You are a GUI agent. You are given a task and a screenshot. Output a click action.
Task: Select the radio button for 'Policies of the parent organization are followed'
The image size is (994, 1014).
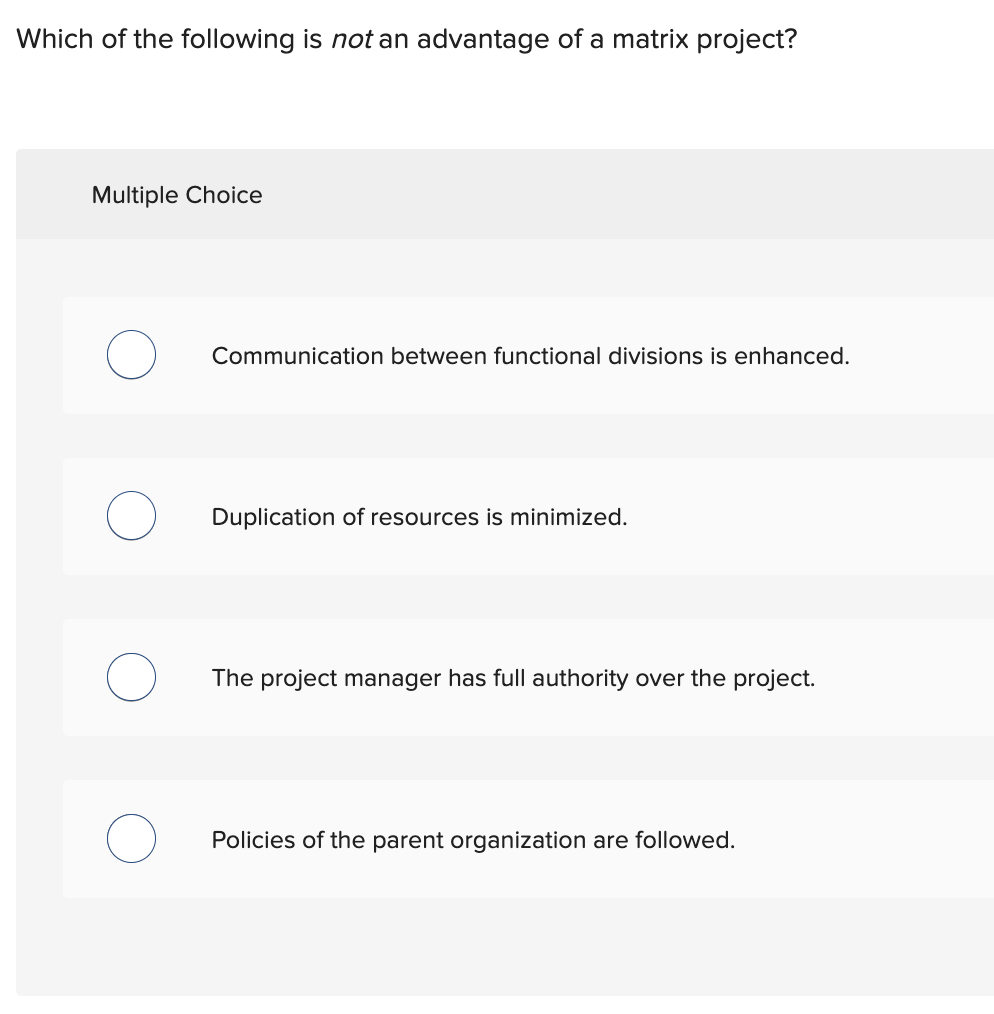[x=131, y=839]
